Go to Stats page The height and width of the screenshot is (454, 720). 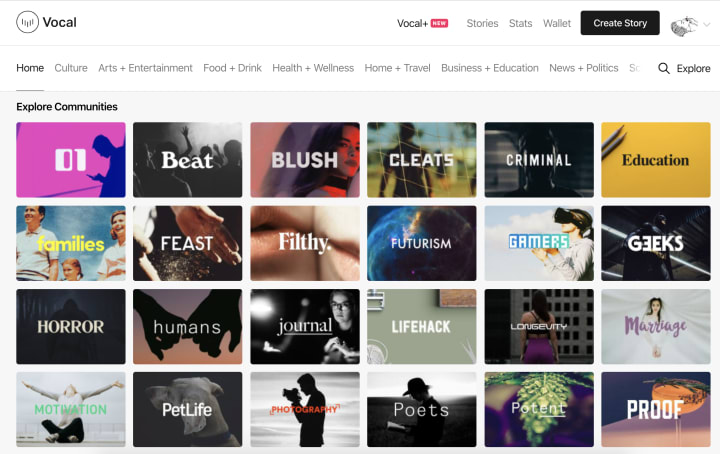(x=520, y=23)
